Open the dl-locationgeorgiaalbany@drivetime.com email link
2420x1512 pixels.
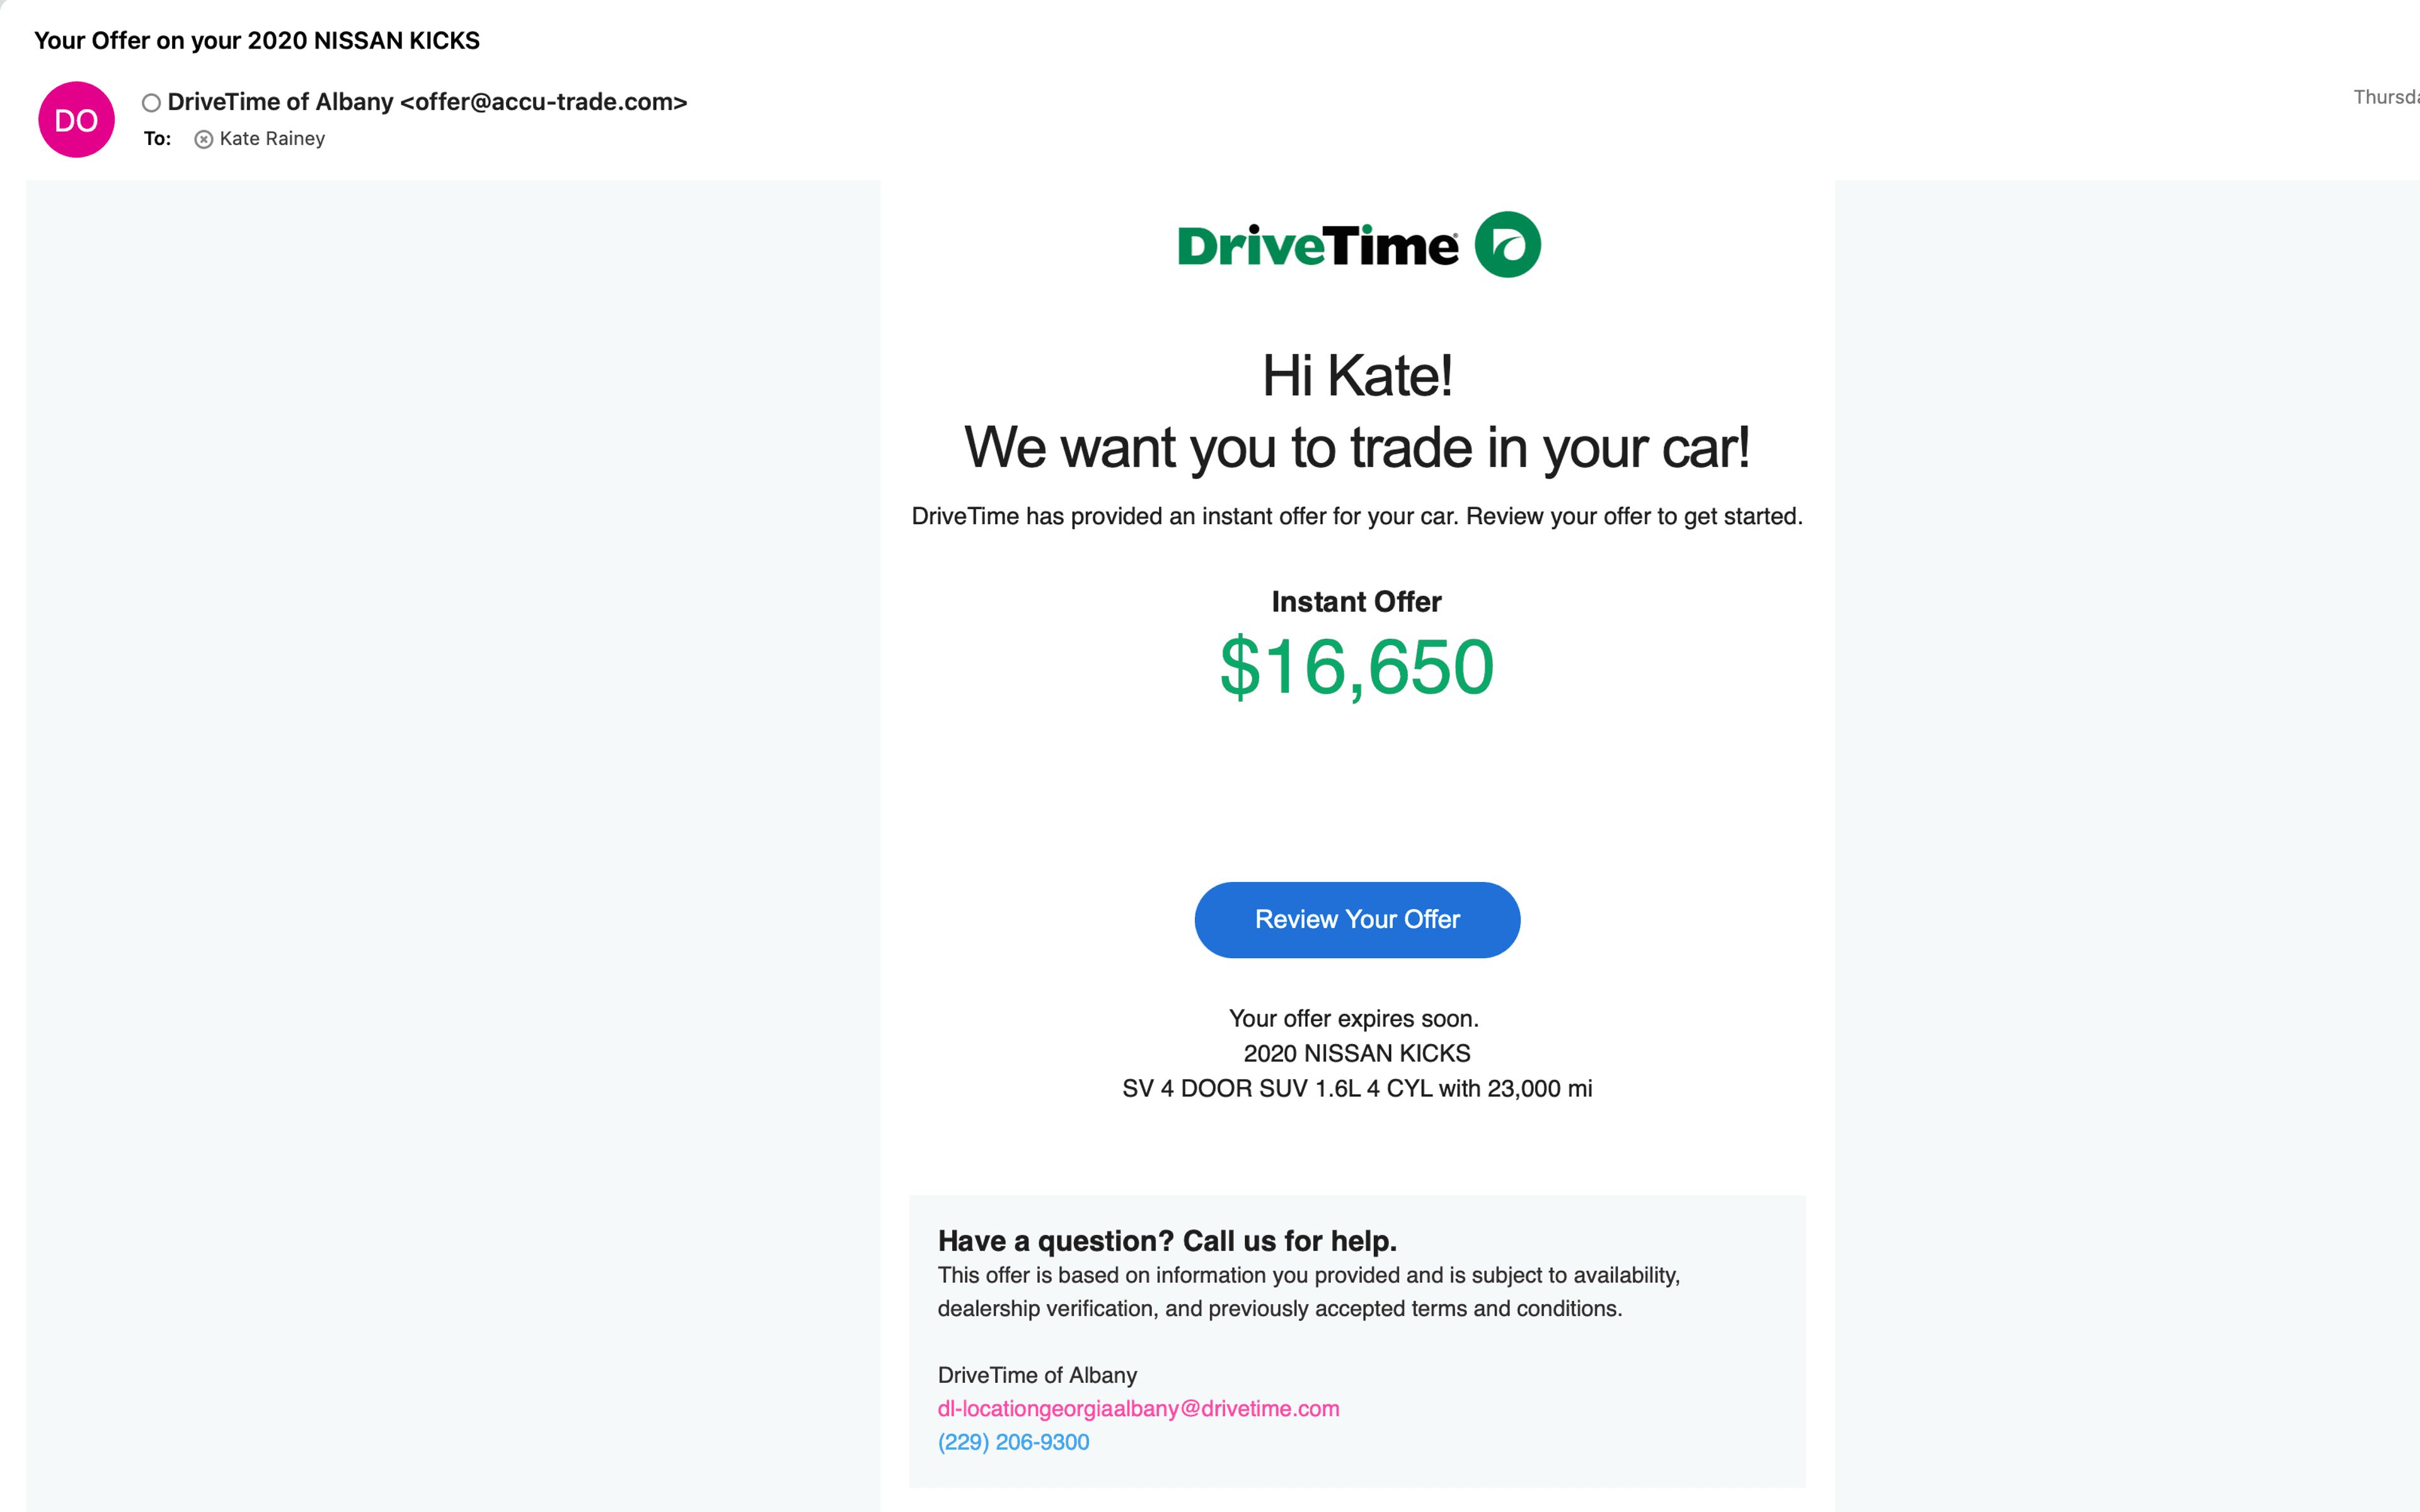[x=1138, y=1409]
